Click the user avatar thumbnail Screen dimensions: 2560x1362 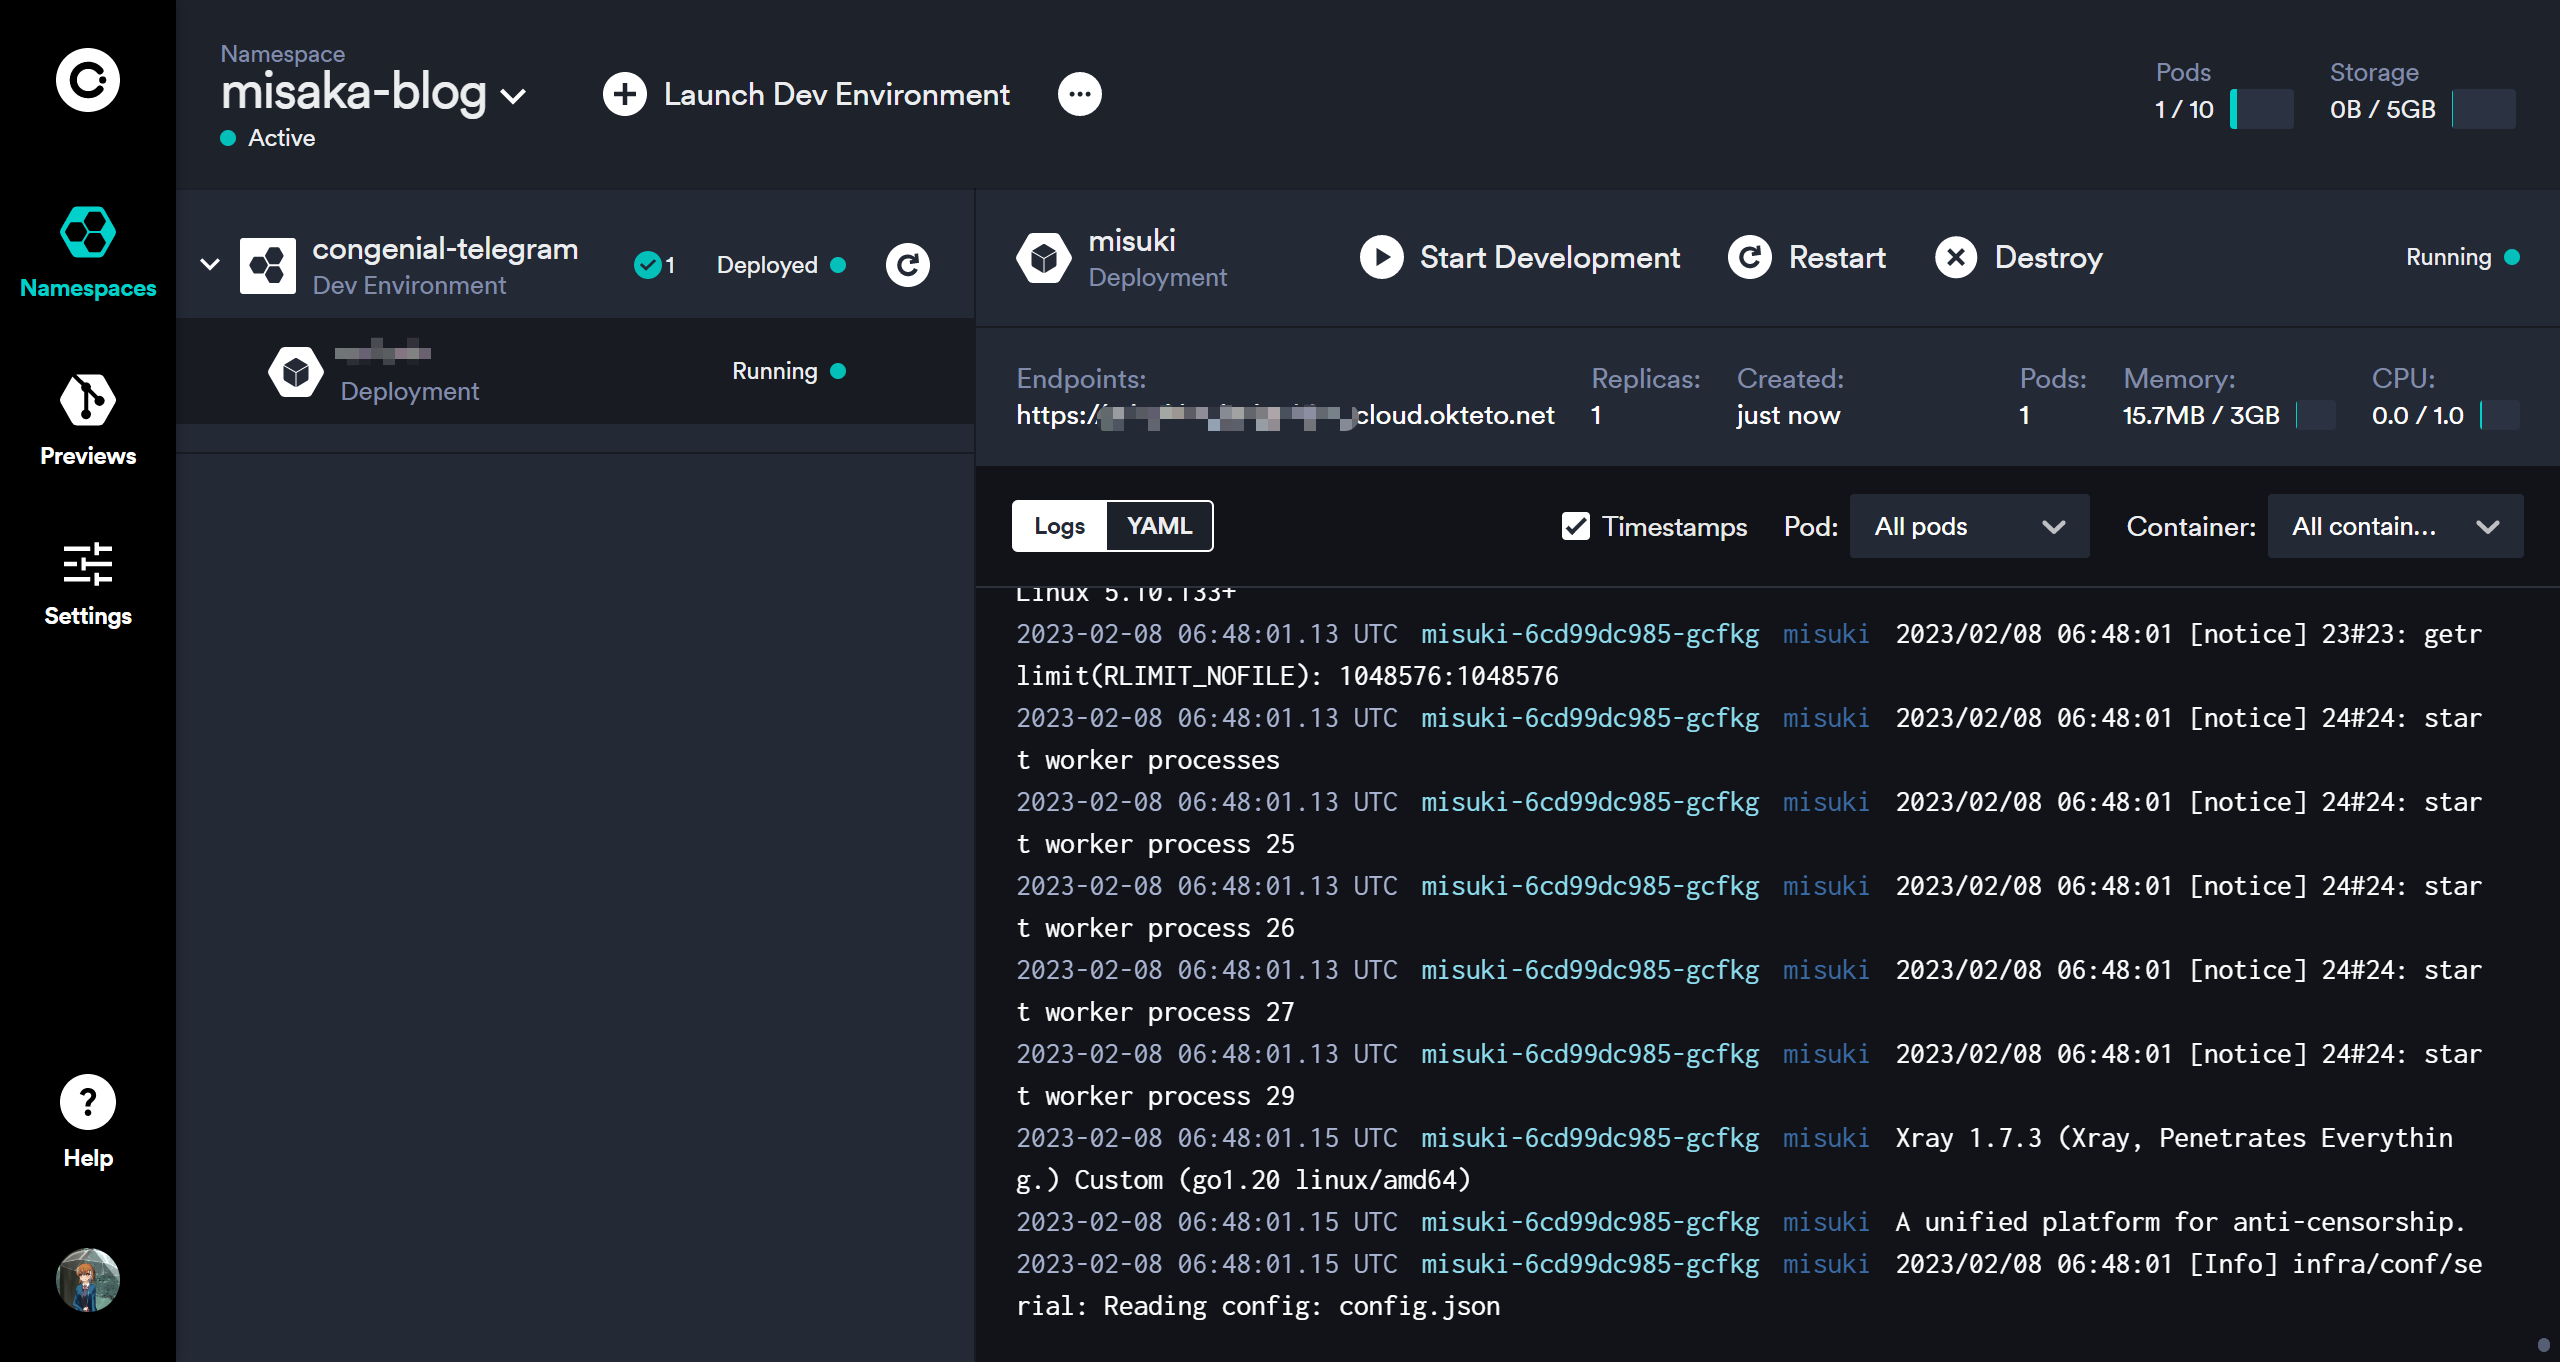[x=88, y=1280]
